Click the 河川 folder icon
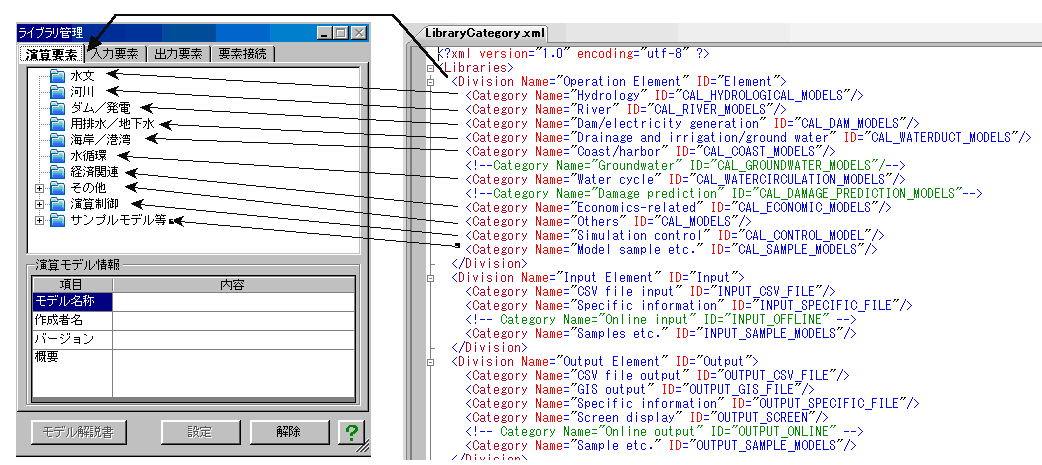This screenshot has height=465, width=1042. pyautogui.click(x=57, y=92)
